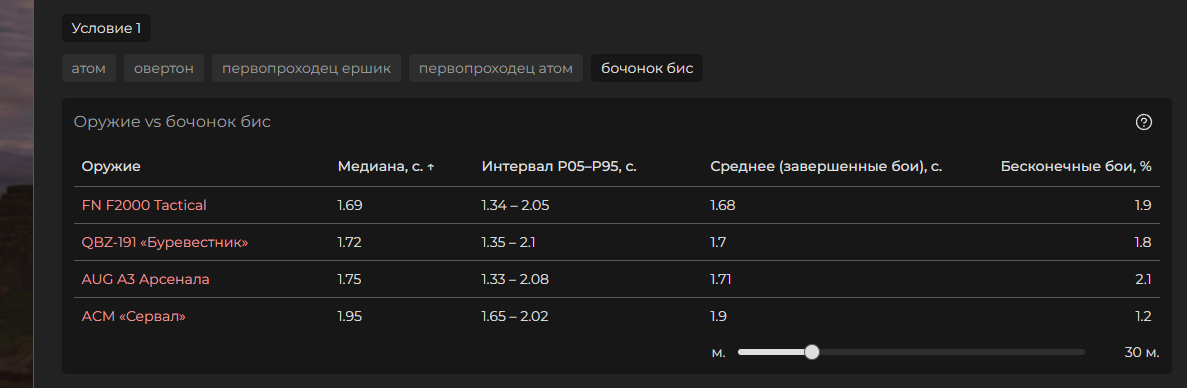This screenshot has height=388, width=1187.
Task: Select the первопроходец ершик tab
Action: coord(306,68)
